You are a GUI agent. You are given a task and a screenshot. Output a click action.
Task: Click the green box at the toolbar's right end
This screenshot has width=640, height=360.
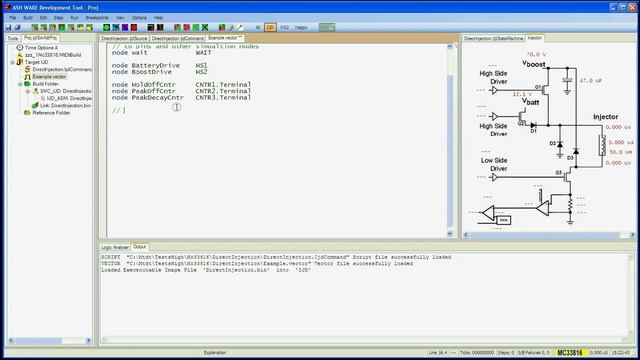327,27
